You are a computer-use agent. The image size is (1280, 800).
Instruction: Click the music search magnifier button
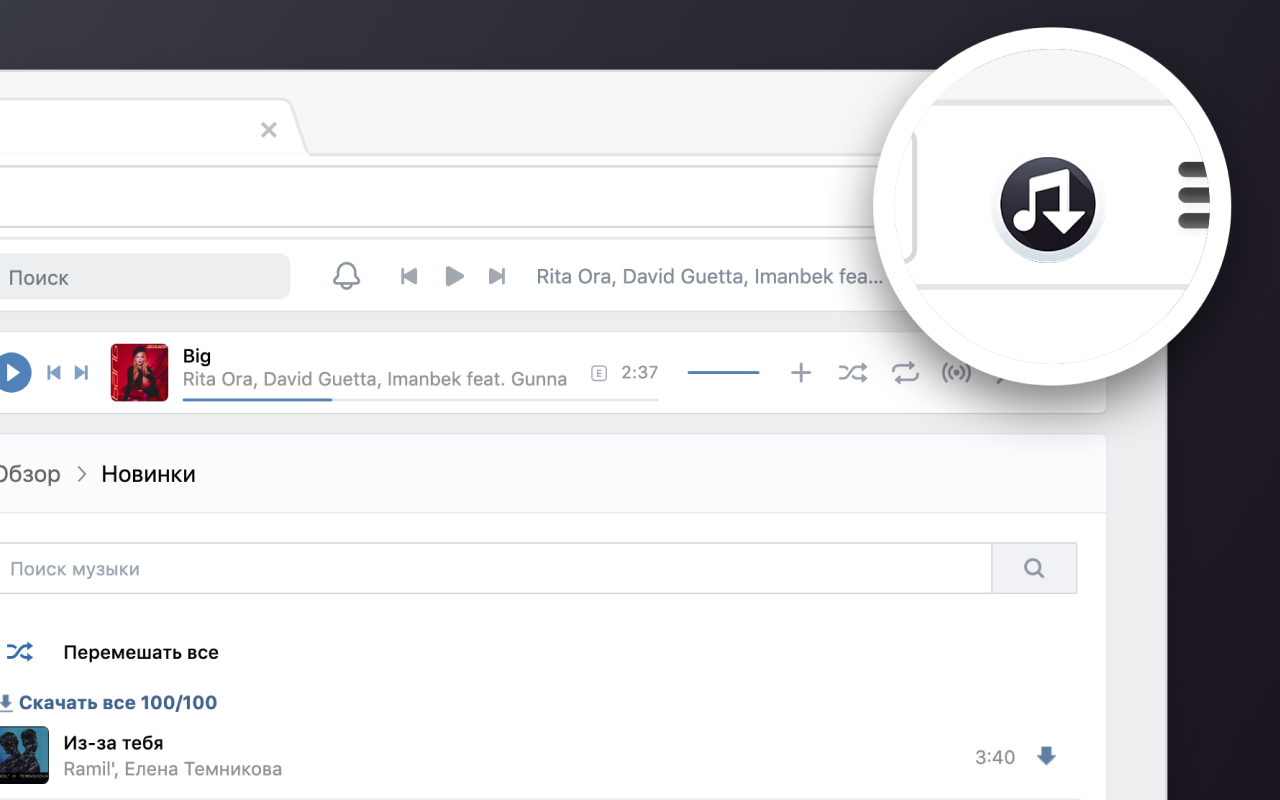(x=1034, y=569)
